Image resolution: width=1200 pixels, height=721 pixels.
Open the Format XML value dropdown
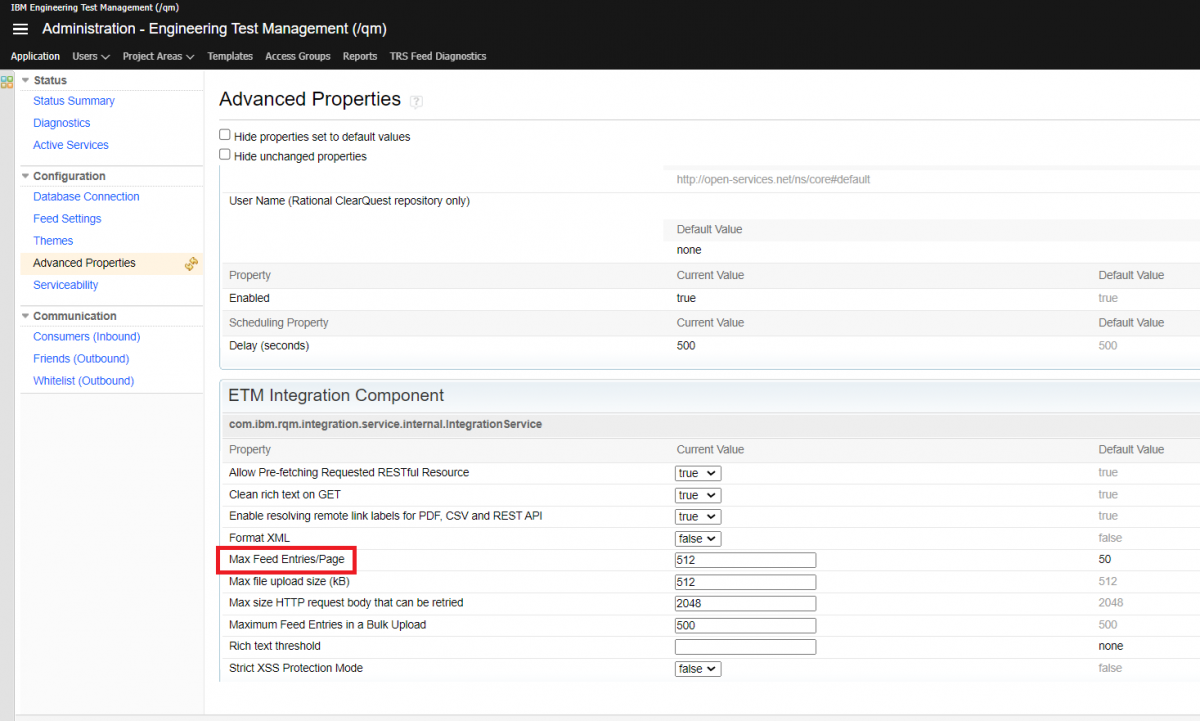tap(697, 539)
